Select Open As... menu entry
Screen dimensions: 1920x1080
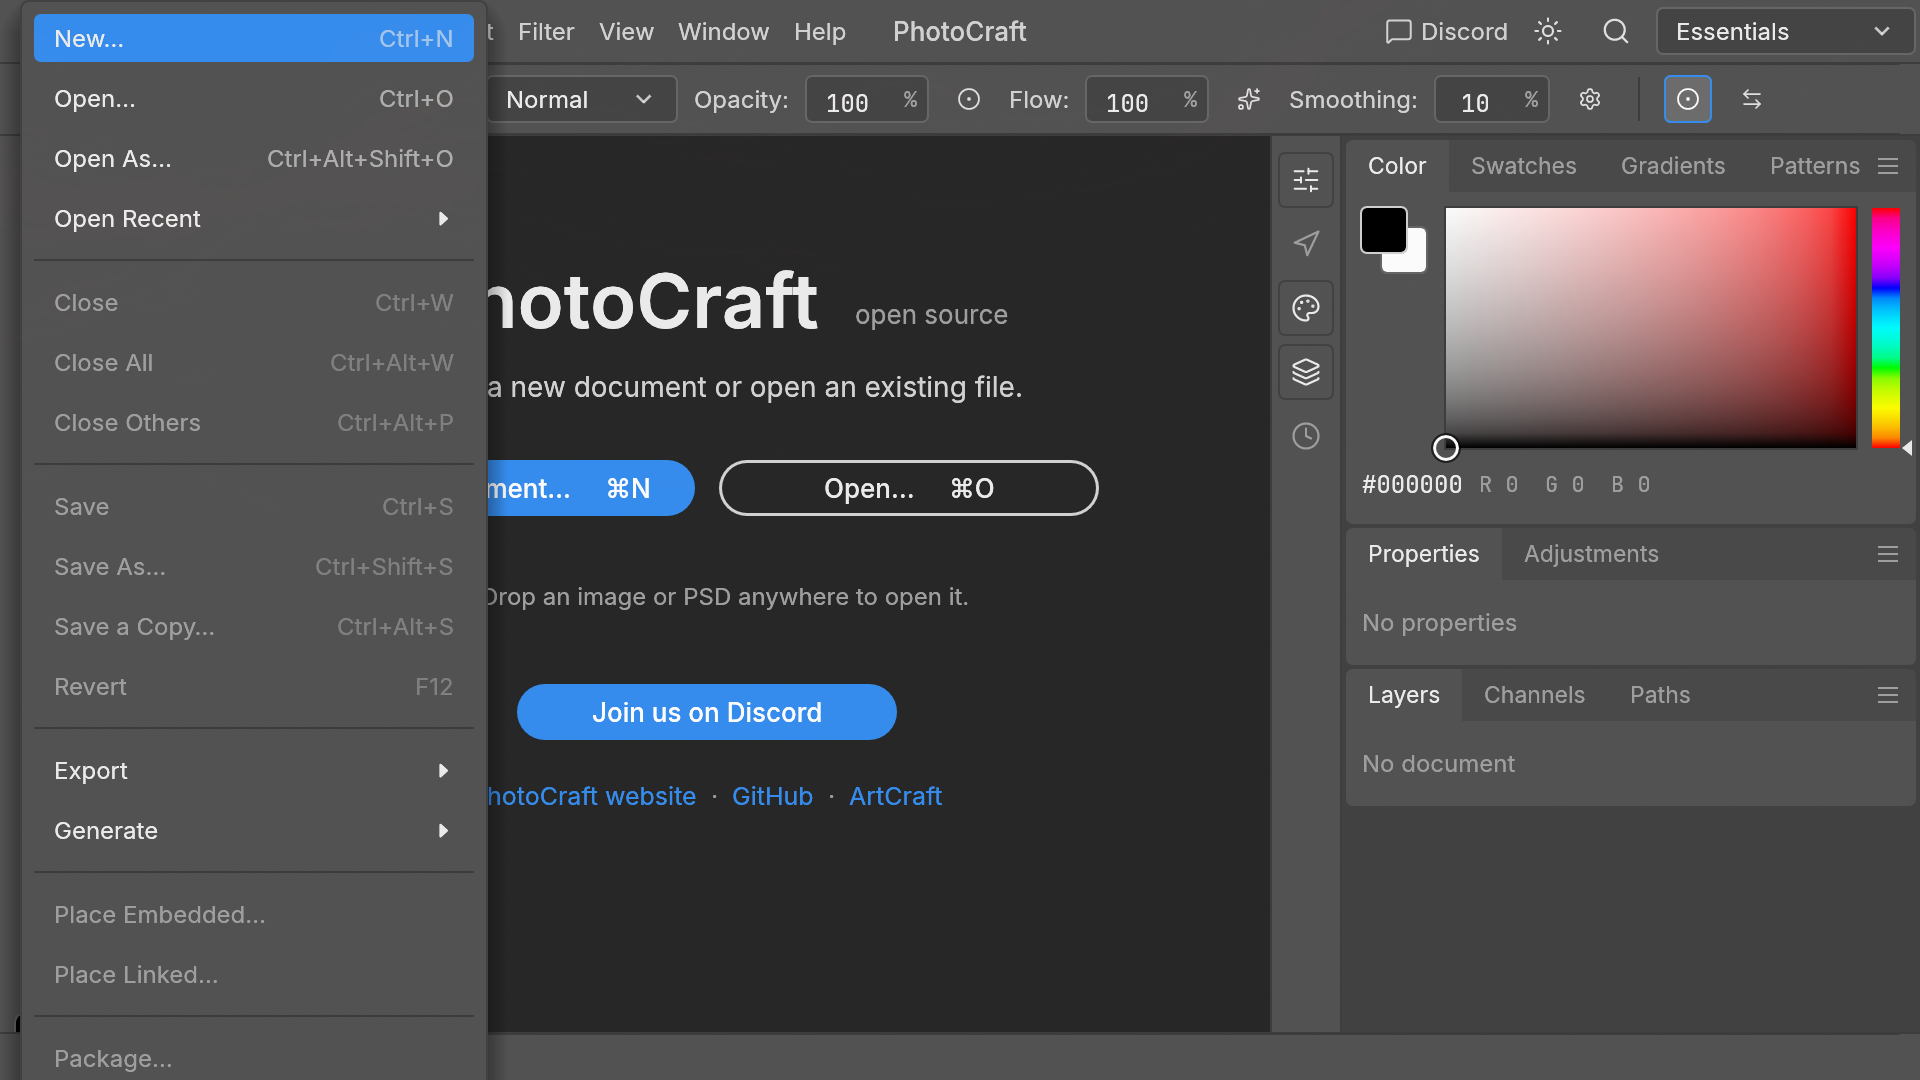click(254, 159)
